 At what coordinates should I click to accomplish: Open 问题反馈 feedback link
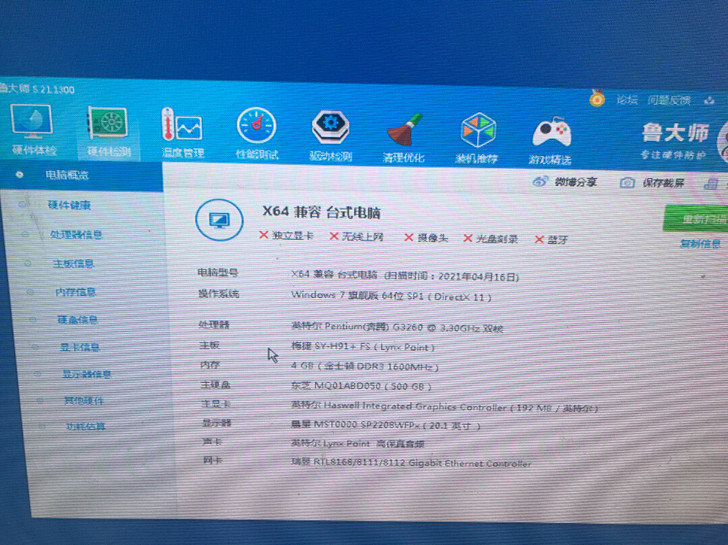pyautogui.click(x=669, y=100)
